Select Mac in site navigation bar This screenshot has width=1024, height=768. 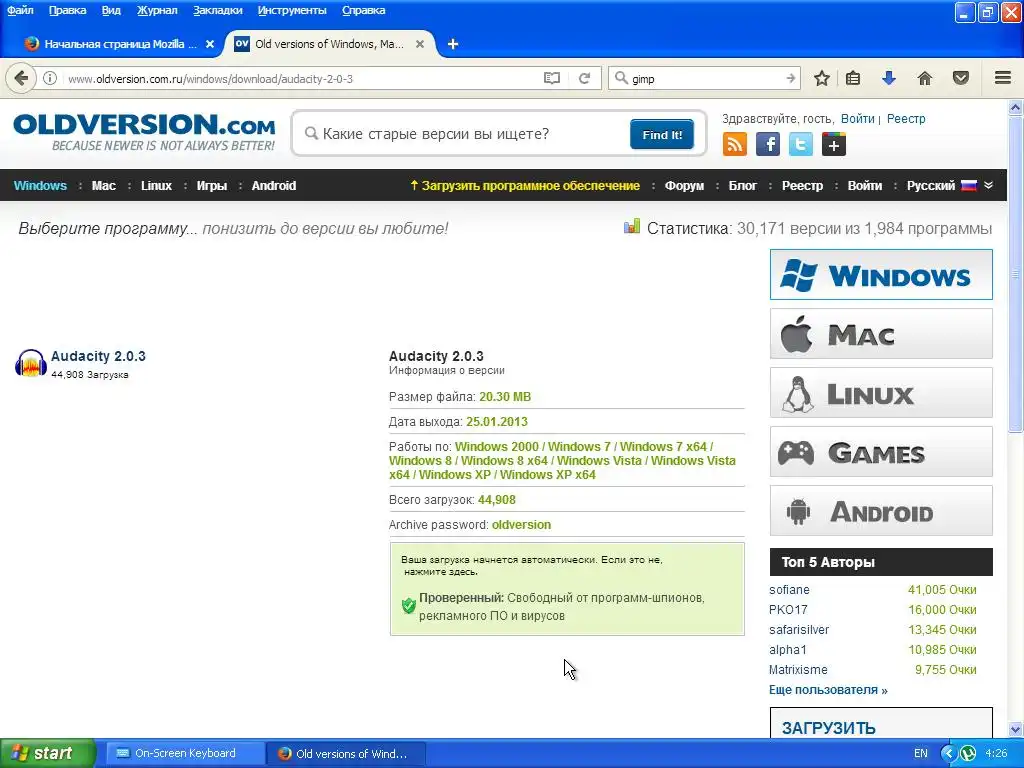tap(103, 185)
